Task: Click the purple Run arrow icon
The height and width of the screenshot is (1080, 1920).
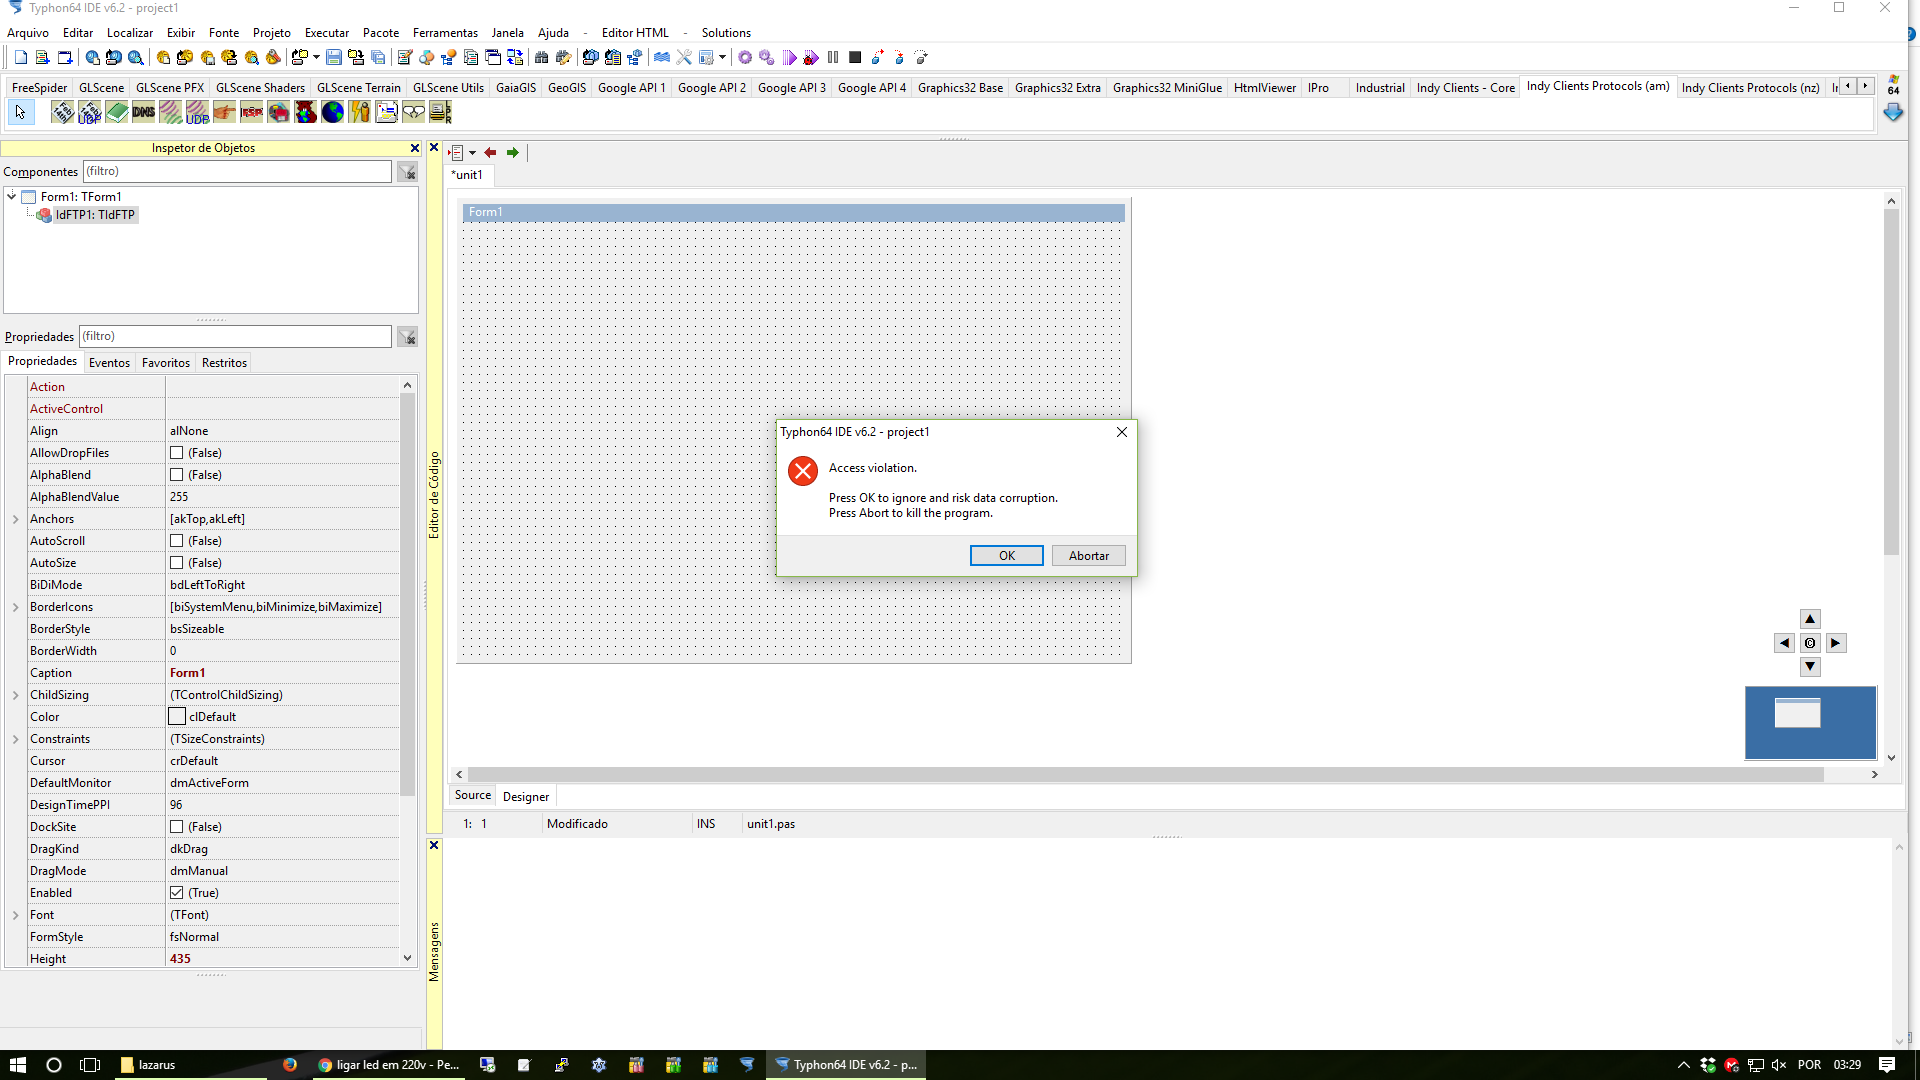Action: coord(790,58)
